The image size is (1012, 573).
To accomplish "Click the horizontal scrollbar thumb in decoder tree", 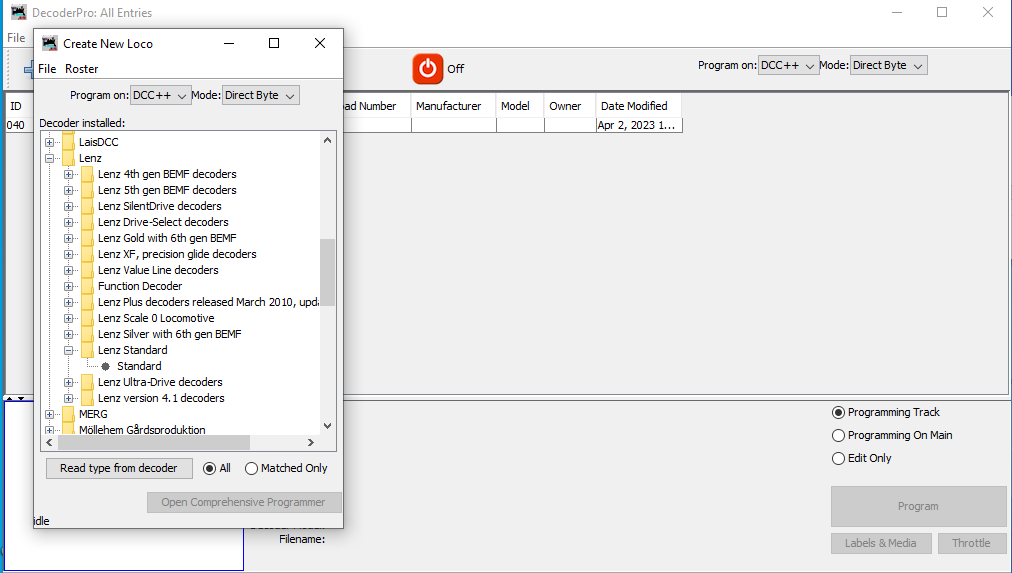I will (154, 443).
